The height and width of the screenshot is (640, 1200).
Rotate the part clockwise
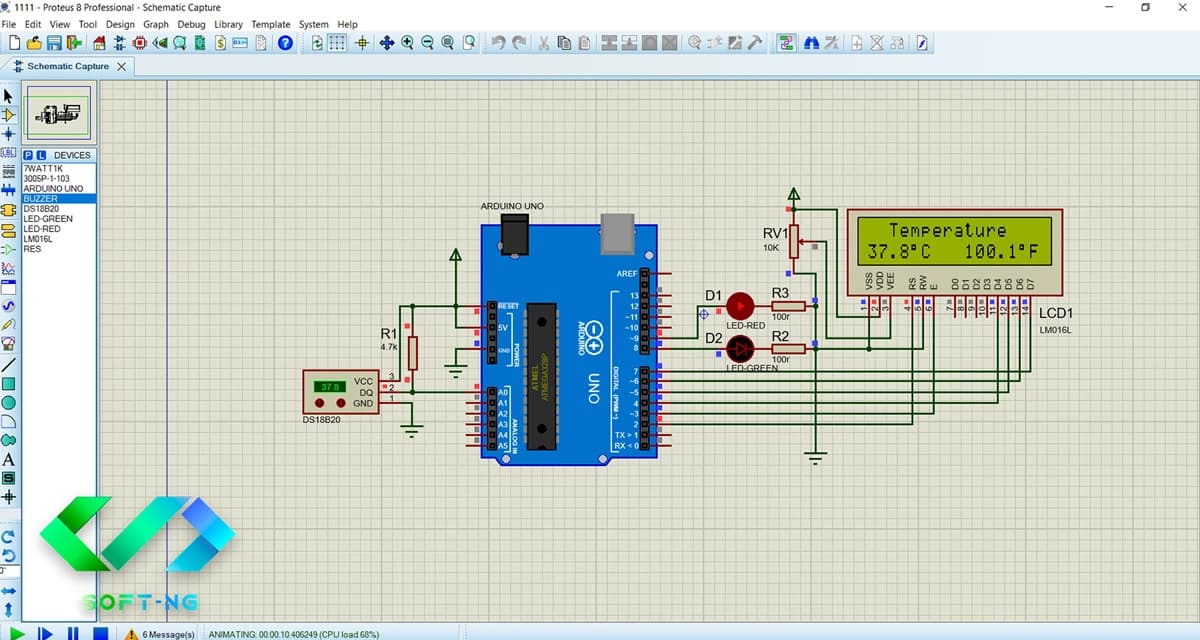pos(8,537)
